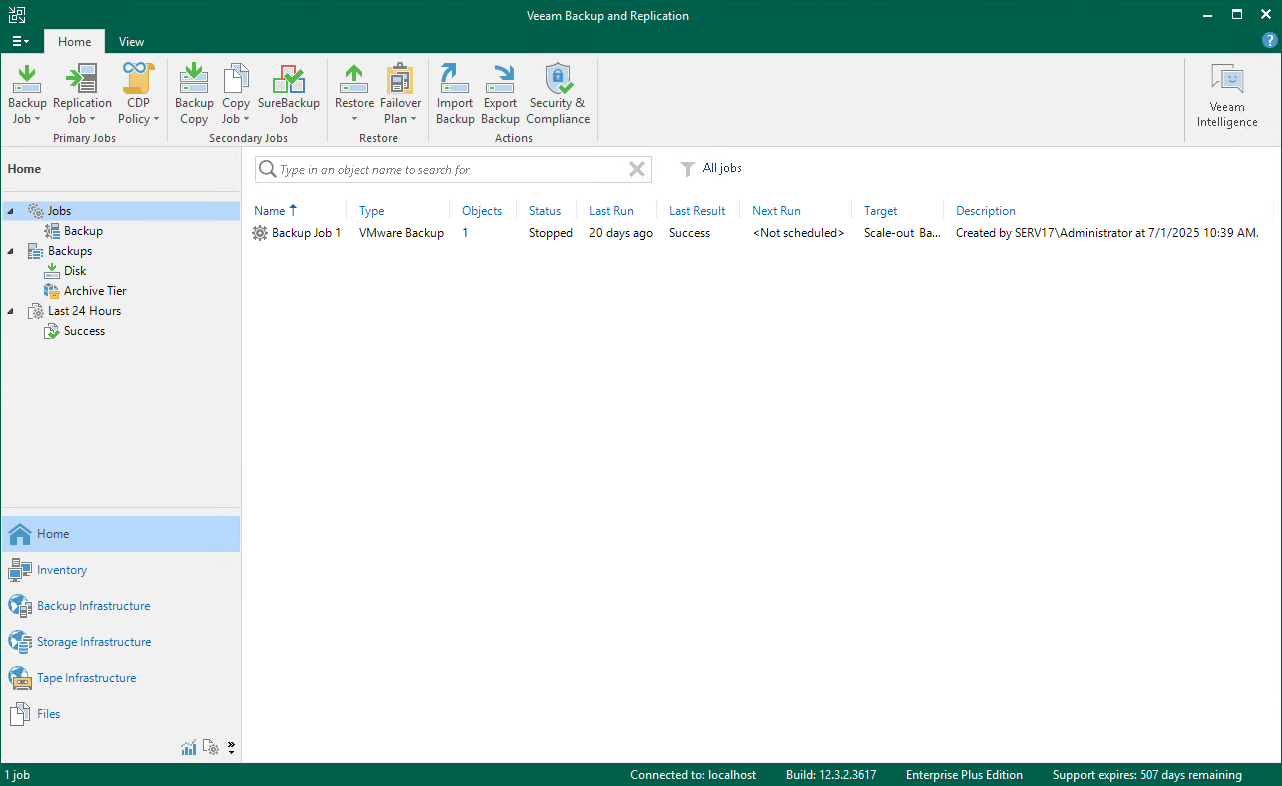This screenshot has height=786, width=1282.
Task: Click the help question mark icon
Action: [x=1270, y=40]
